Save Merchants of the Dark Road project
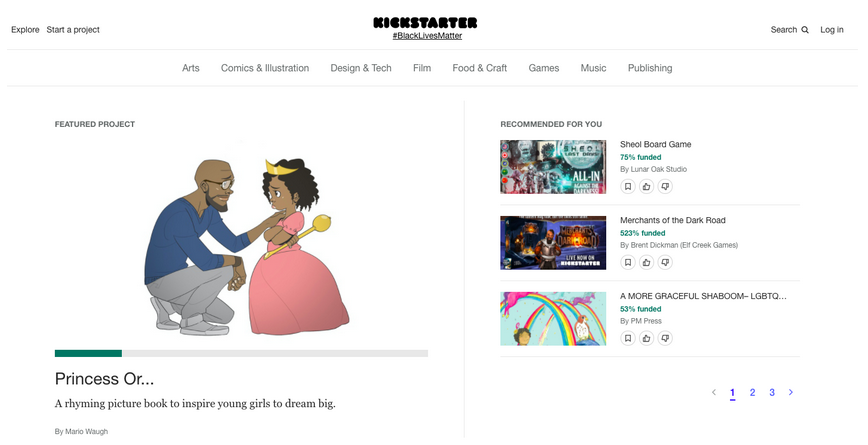 (x=628, y=262)
